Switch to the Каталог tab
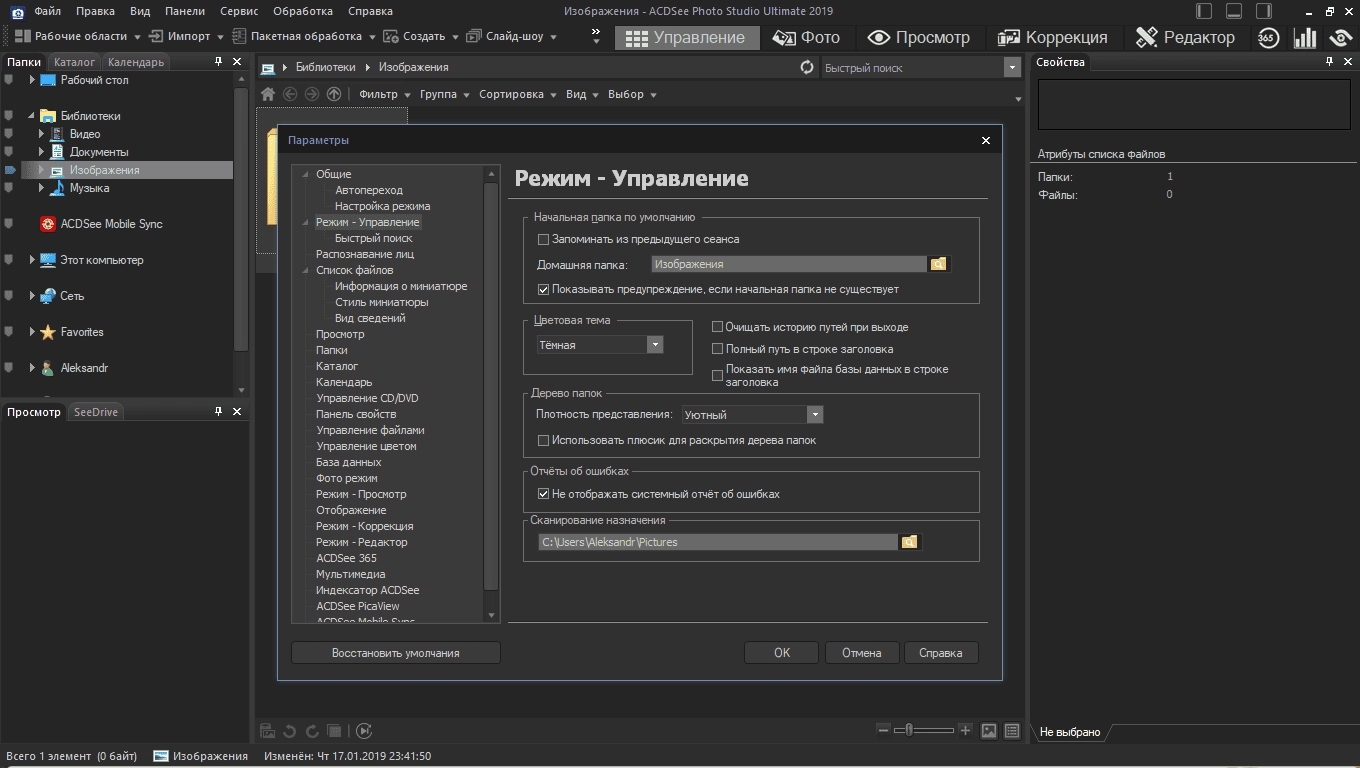This screenshot has width=1360, height=768. point(75,62)
